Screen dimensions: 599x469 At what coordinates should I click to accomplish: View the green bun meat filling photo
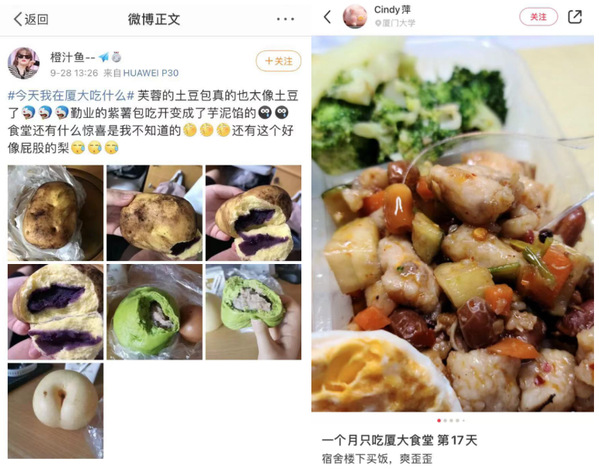[x=253, y=312]
